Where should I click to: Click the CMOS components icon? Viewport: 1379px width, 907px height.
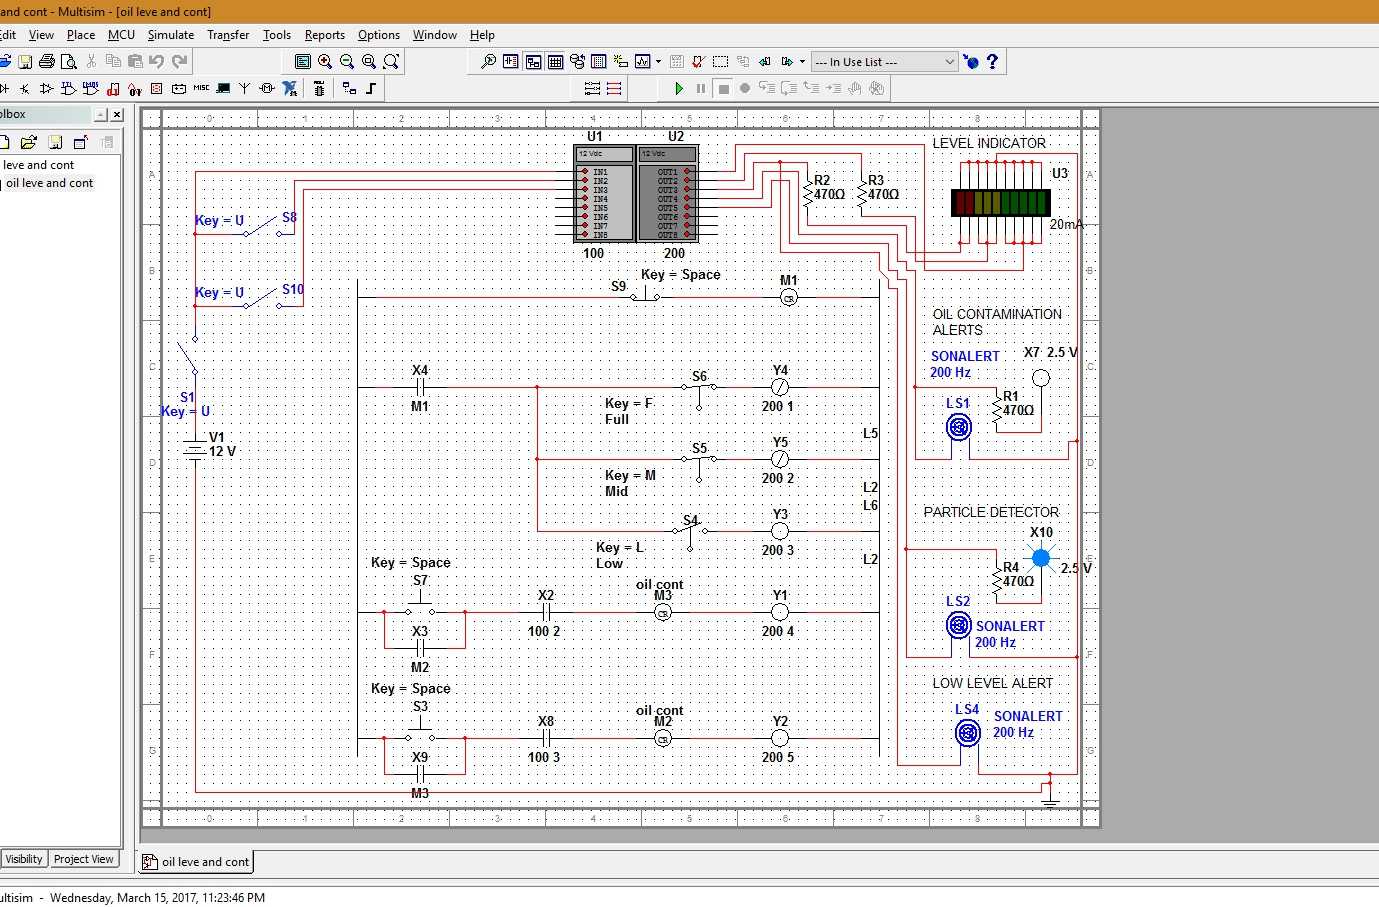[x=91, y=88]
